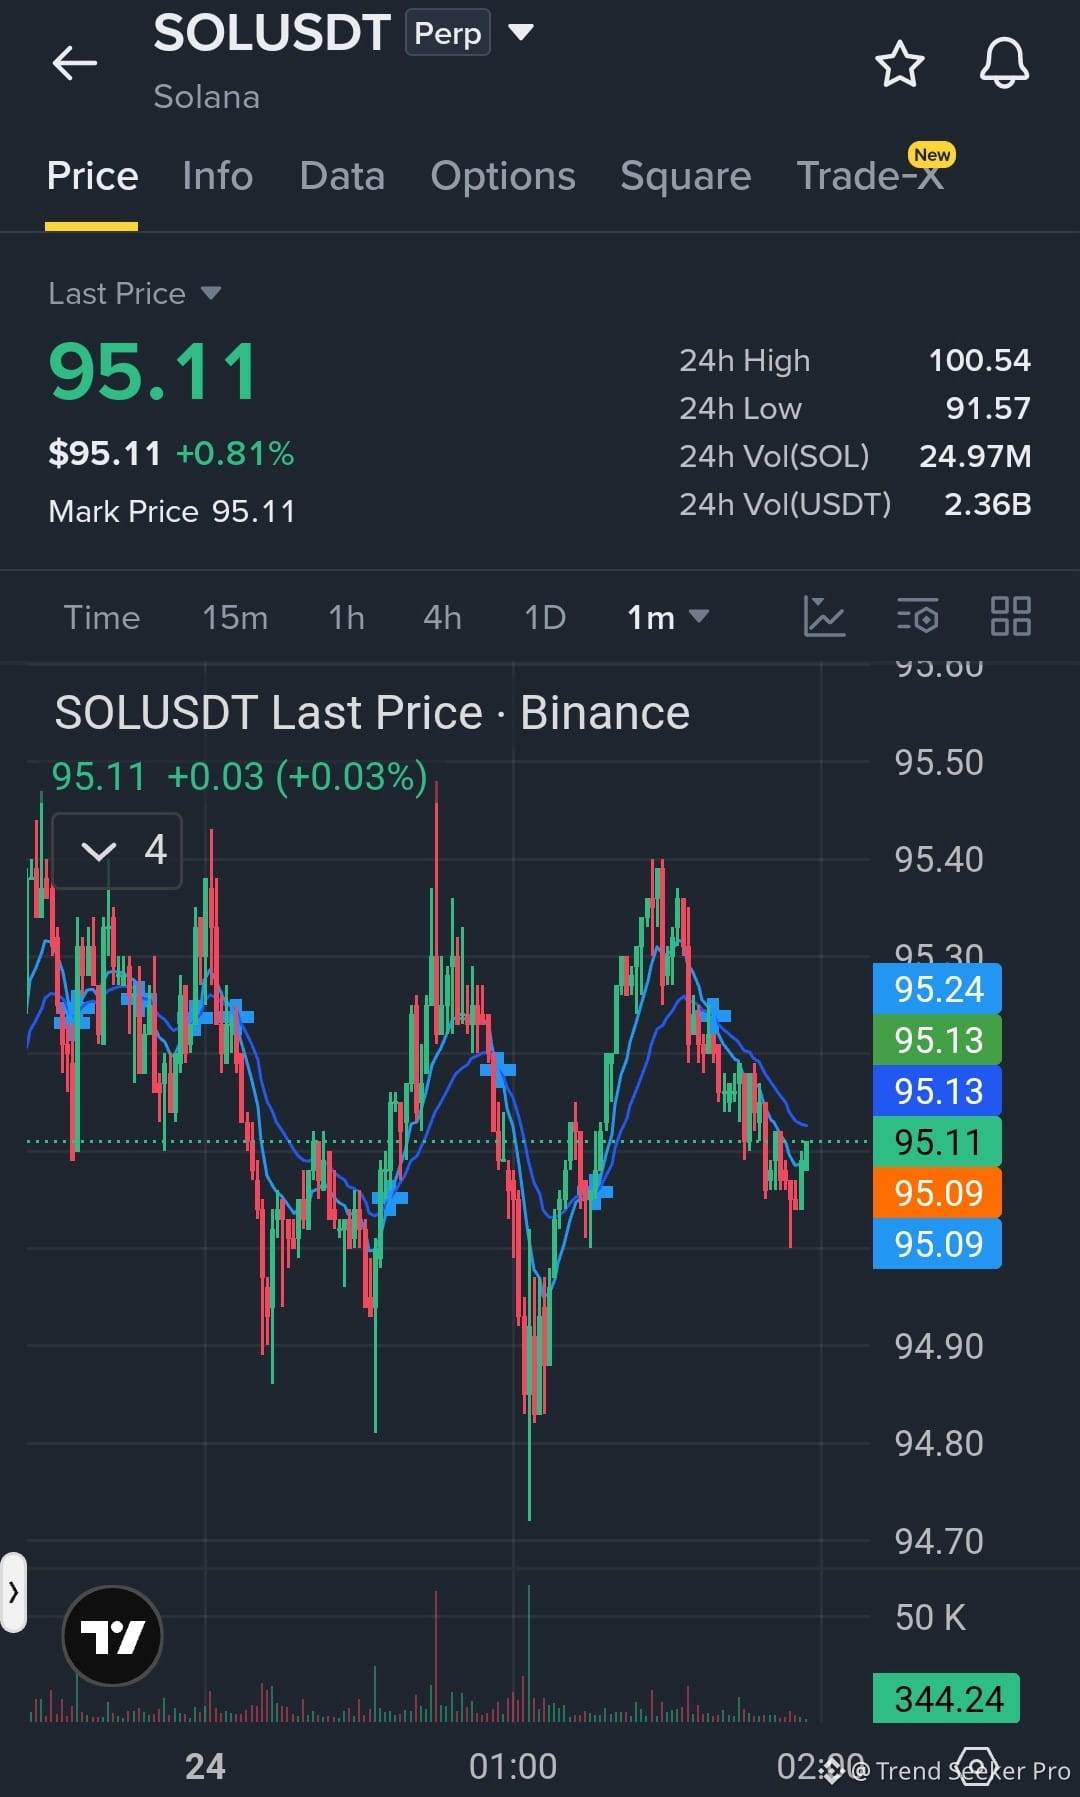This screenshot has width=1080, height=1797.
Task: Tap the +0.81% change value
Action: (x=235, y=453)
